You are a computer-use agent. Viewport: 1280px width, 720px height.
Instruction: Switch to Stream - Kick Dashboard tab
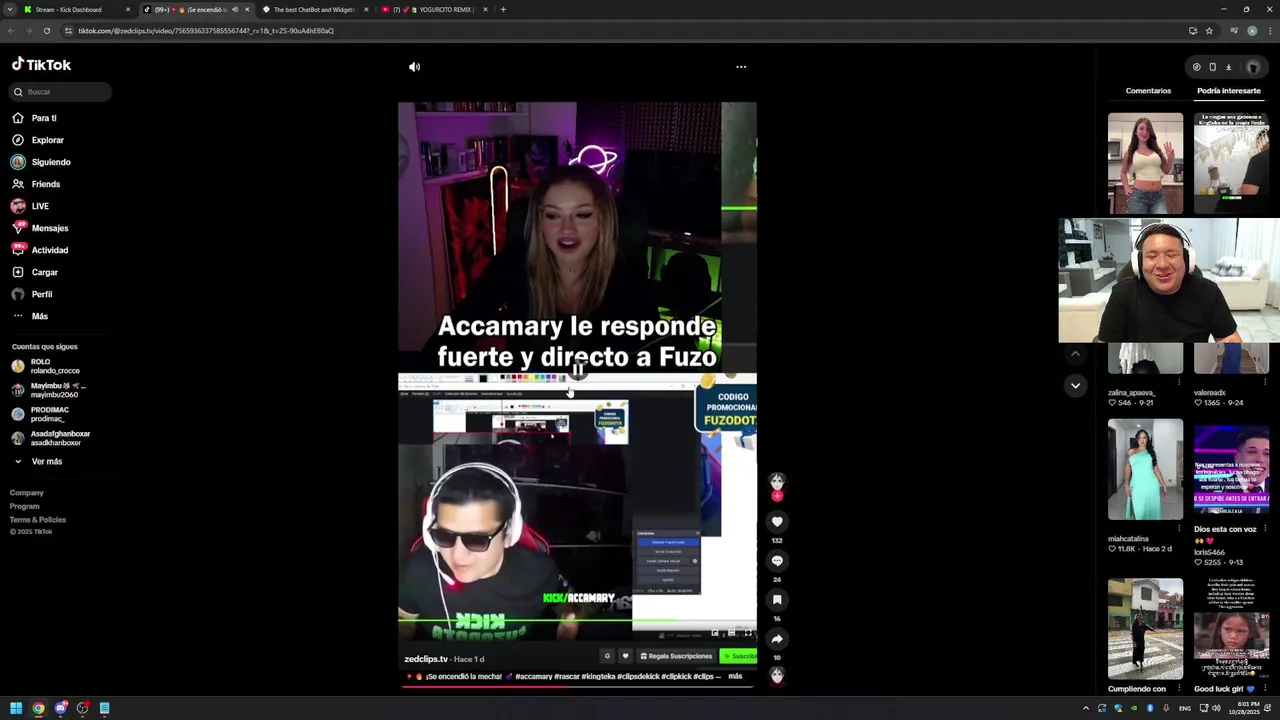77,10
